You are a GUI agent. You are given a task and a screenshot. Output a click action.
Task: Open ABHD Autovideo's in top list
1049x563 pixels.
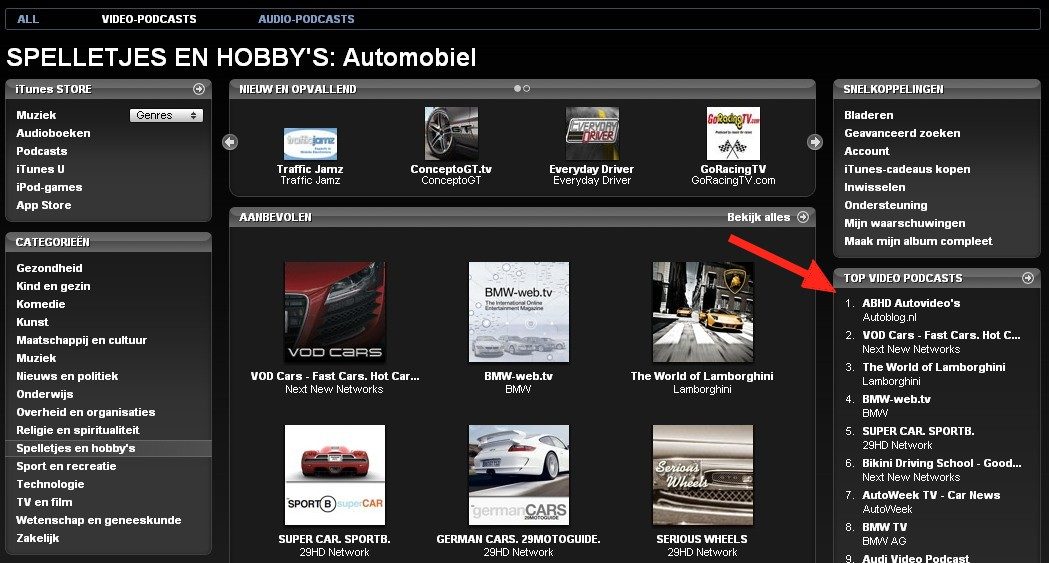911,303
